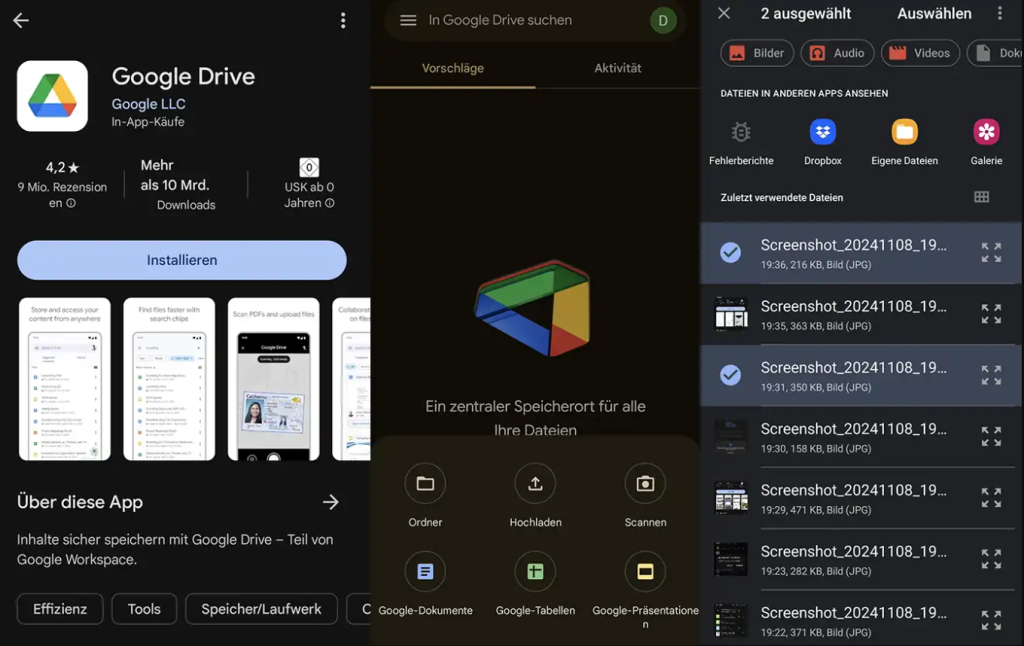
Task: Open the Google-Dokumente creation icon
Action: [x=425, y=571]
